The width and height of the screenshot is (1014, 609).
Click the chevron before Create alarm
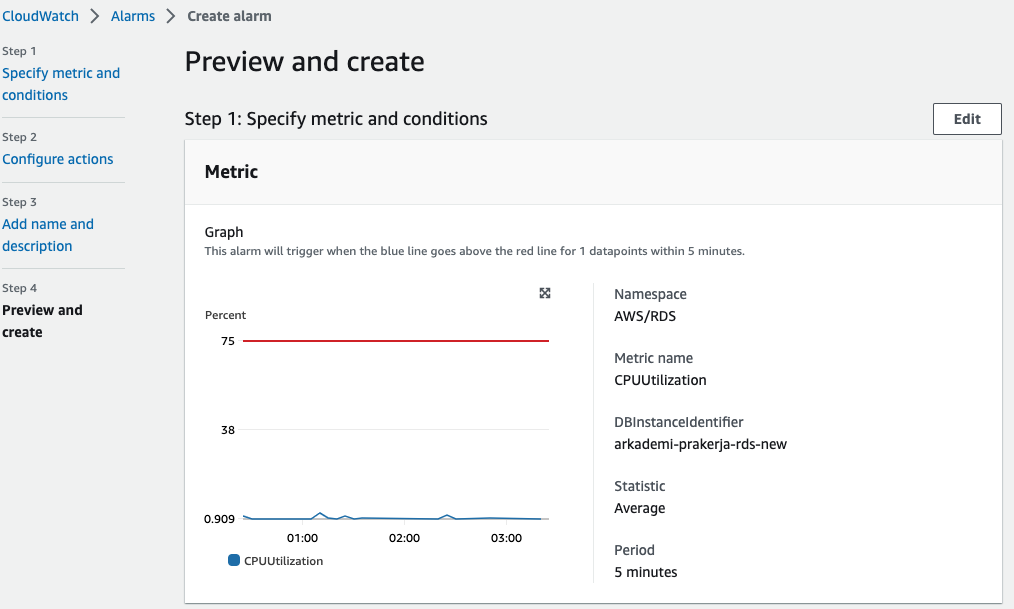[171, 16]
